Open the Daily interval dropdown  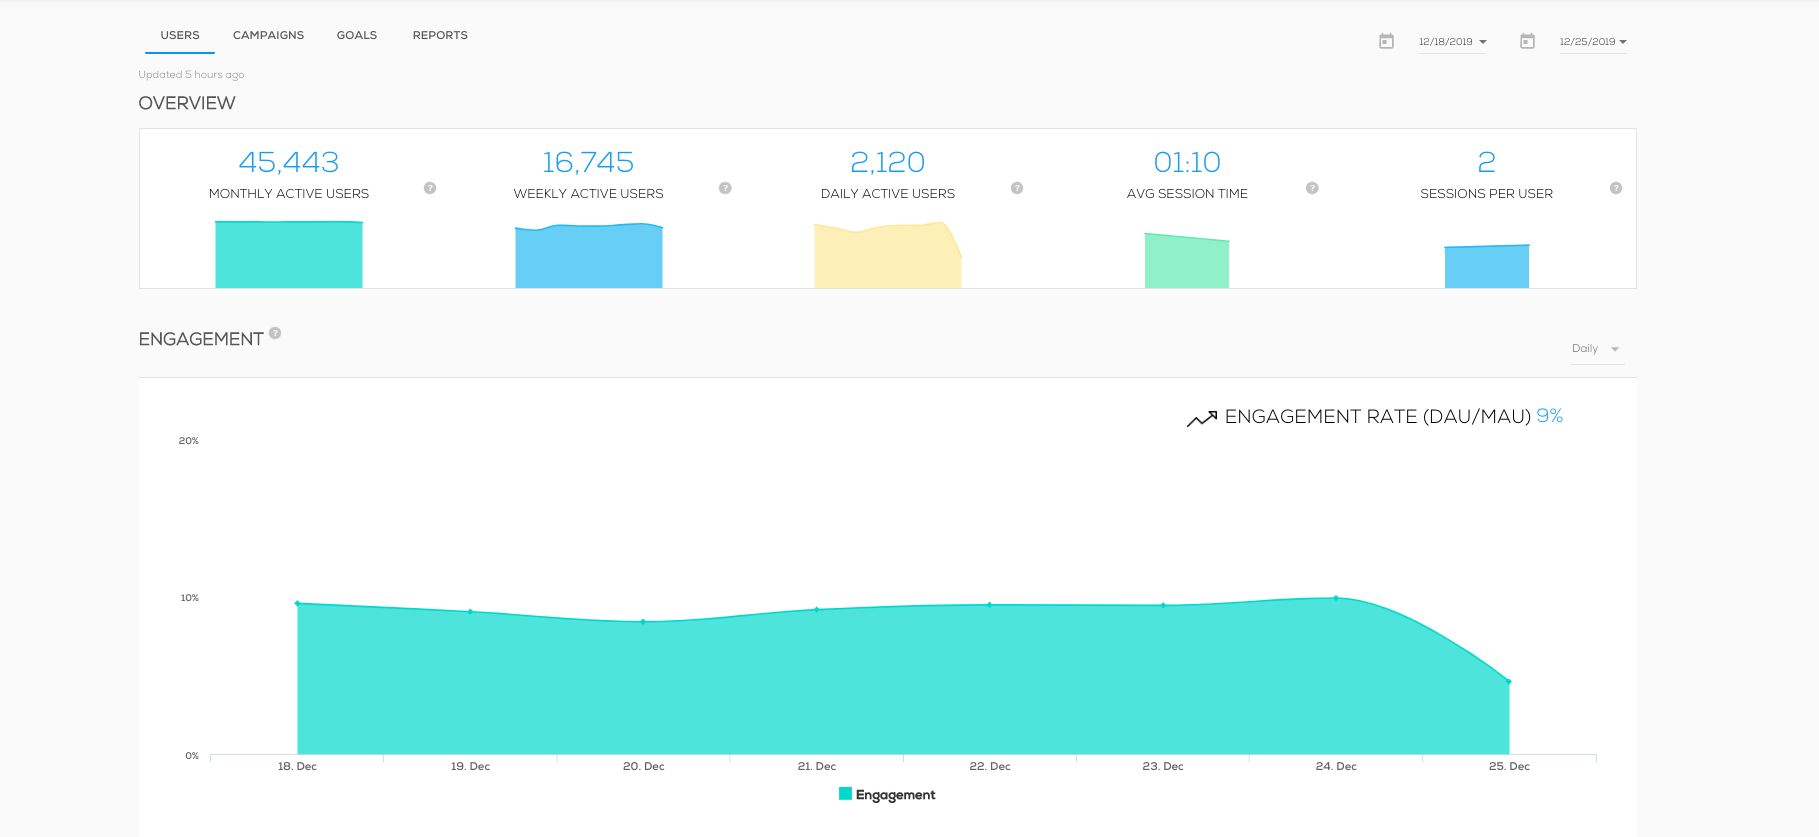pos(1595,349)
